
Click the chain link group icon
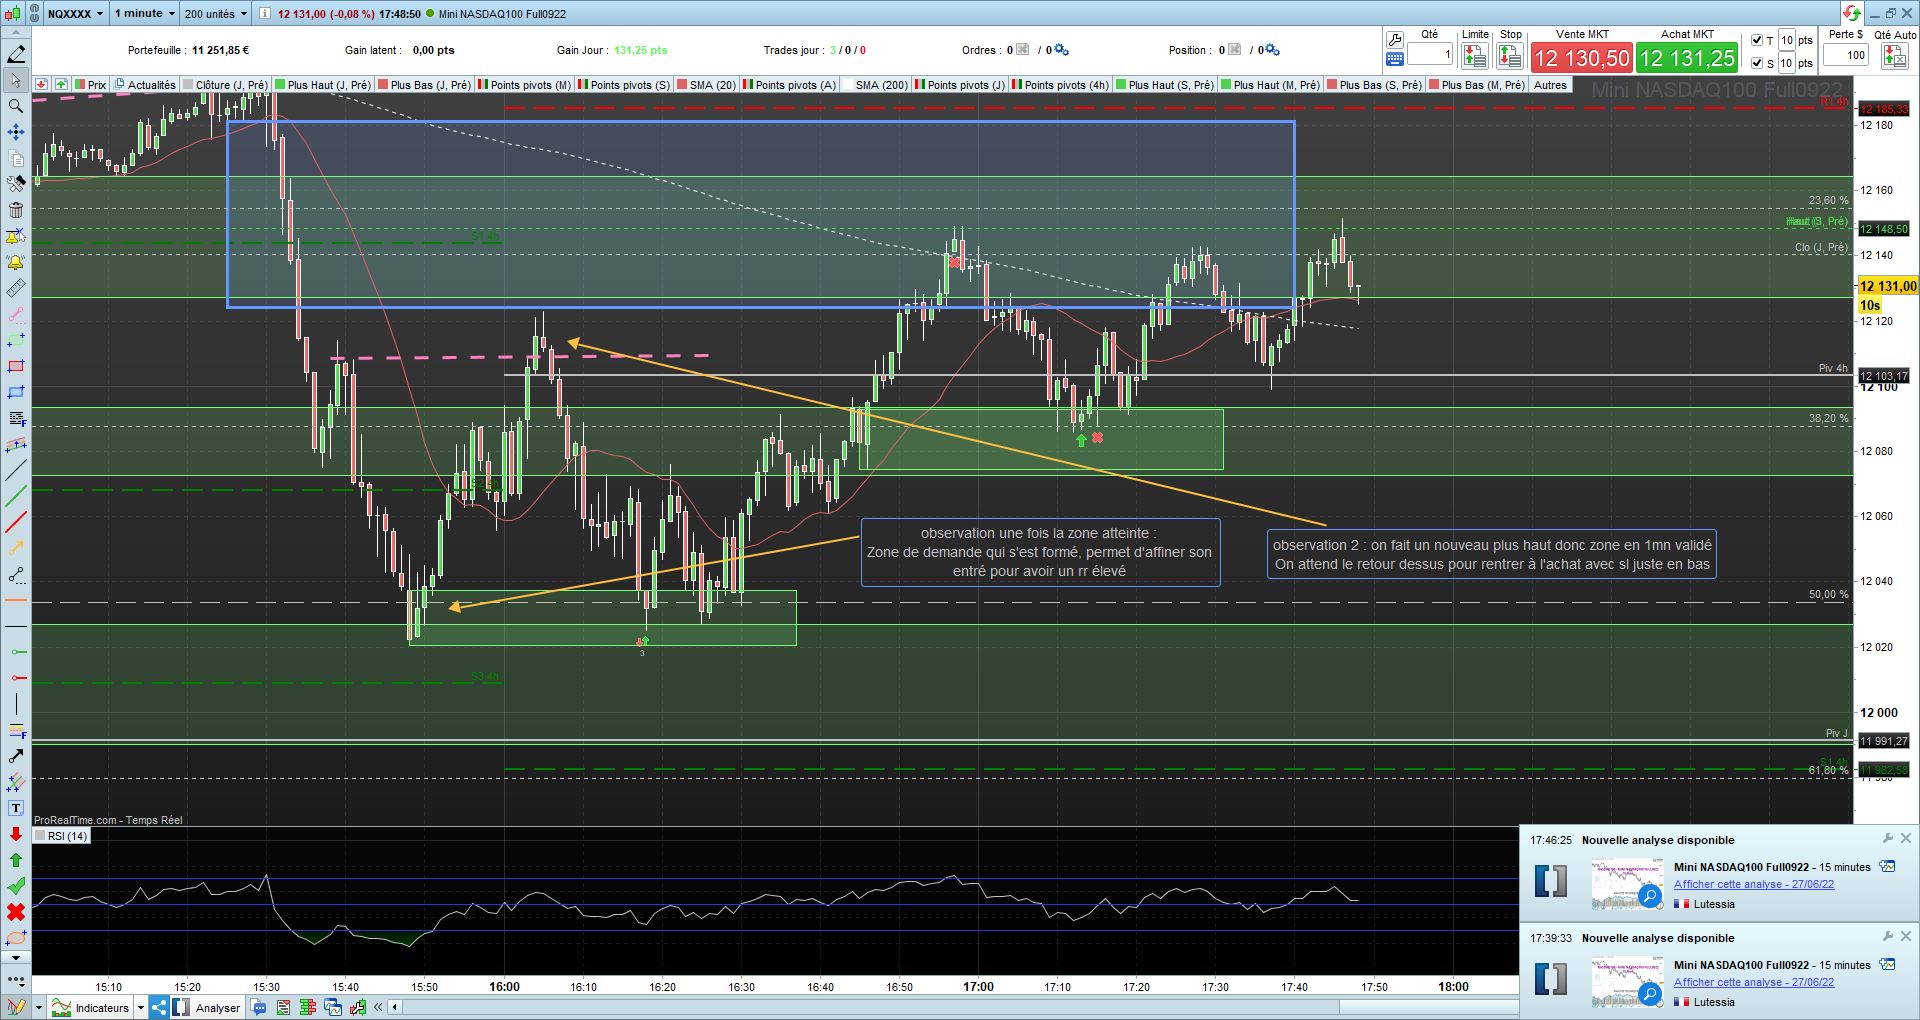click(x=33, y=14)
